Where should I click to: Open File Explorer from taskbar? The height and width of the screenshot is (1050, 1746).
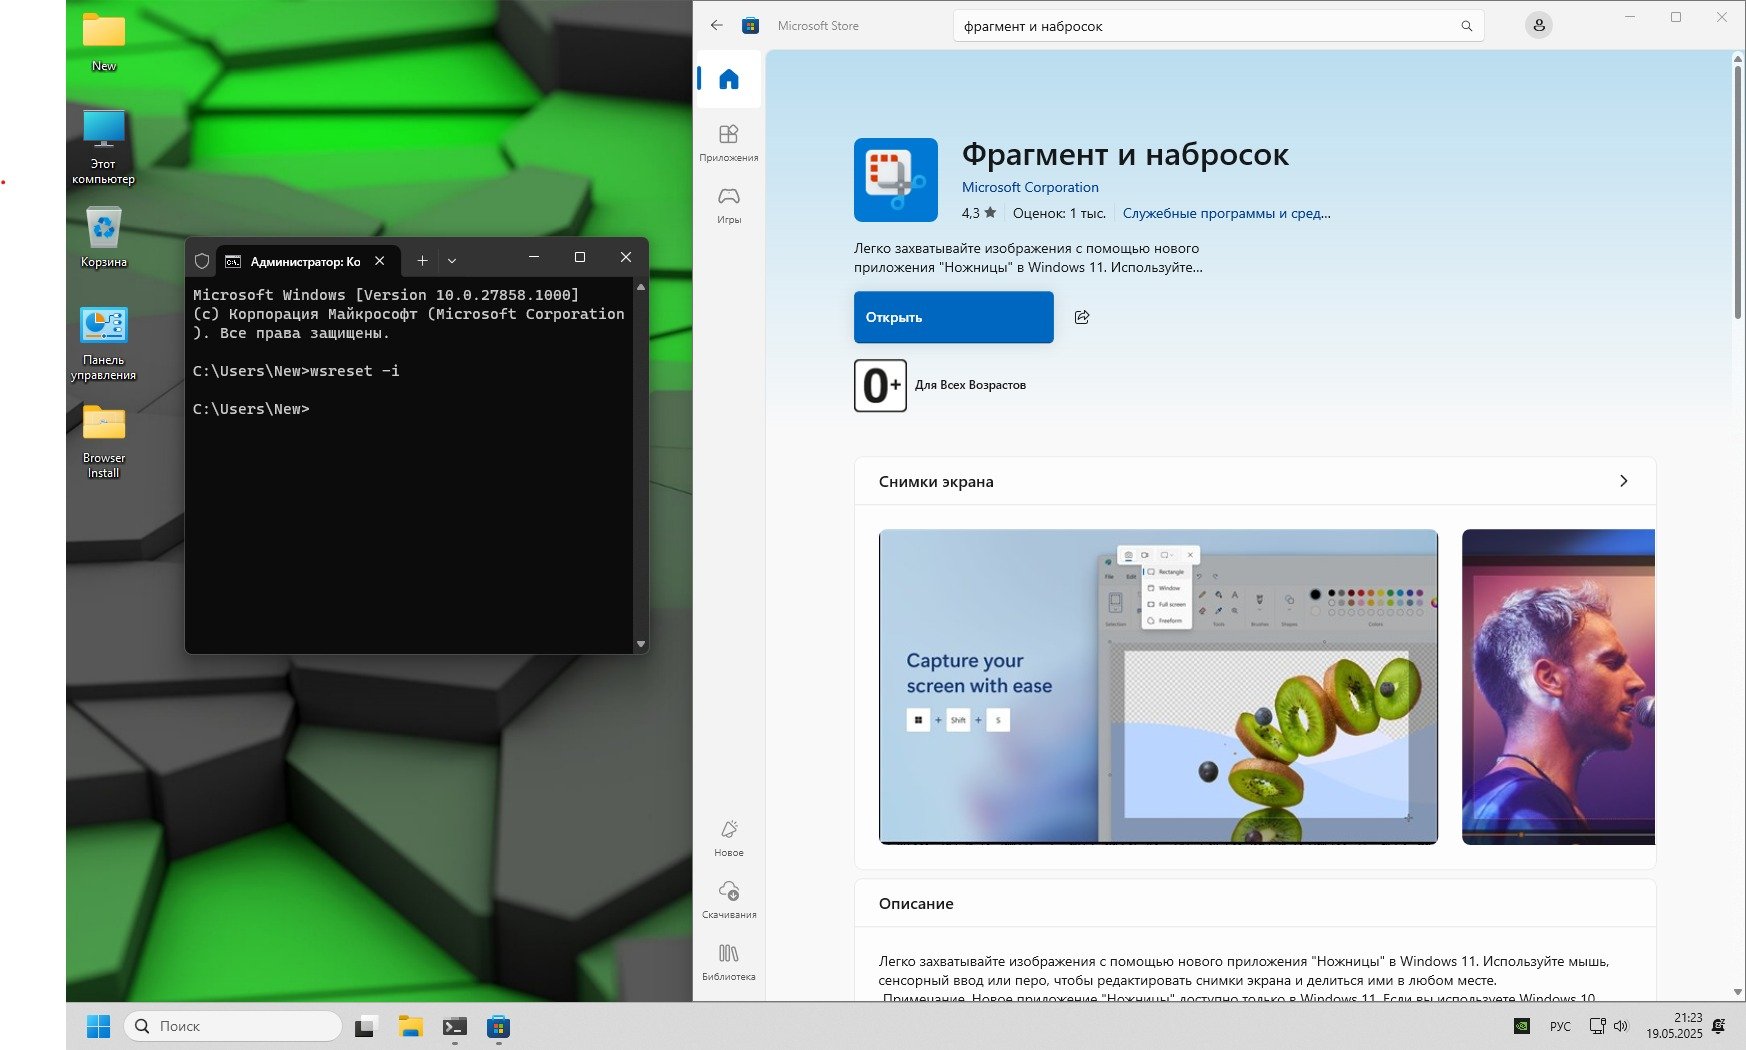pos(410,1026)
